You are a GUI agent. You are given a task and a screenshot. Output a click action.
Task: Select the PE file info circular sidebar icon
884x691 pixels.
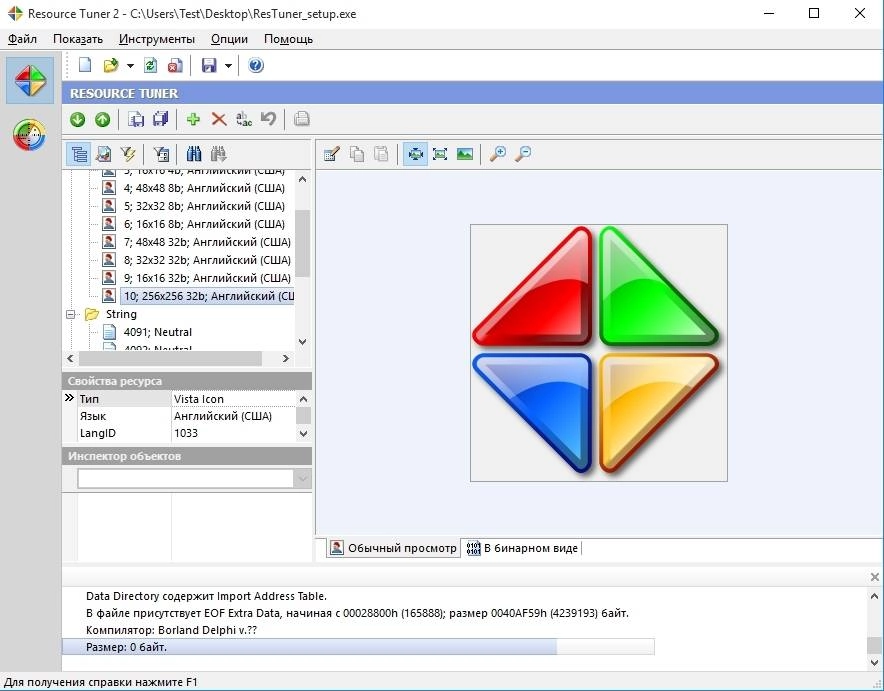[29, 135]
